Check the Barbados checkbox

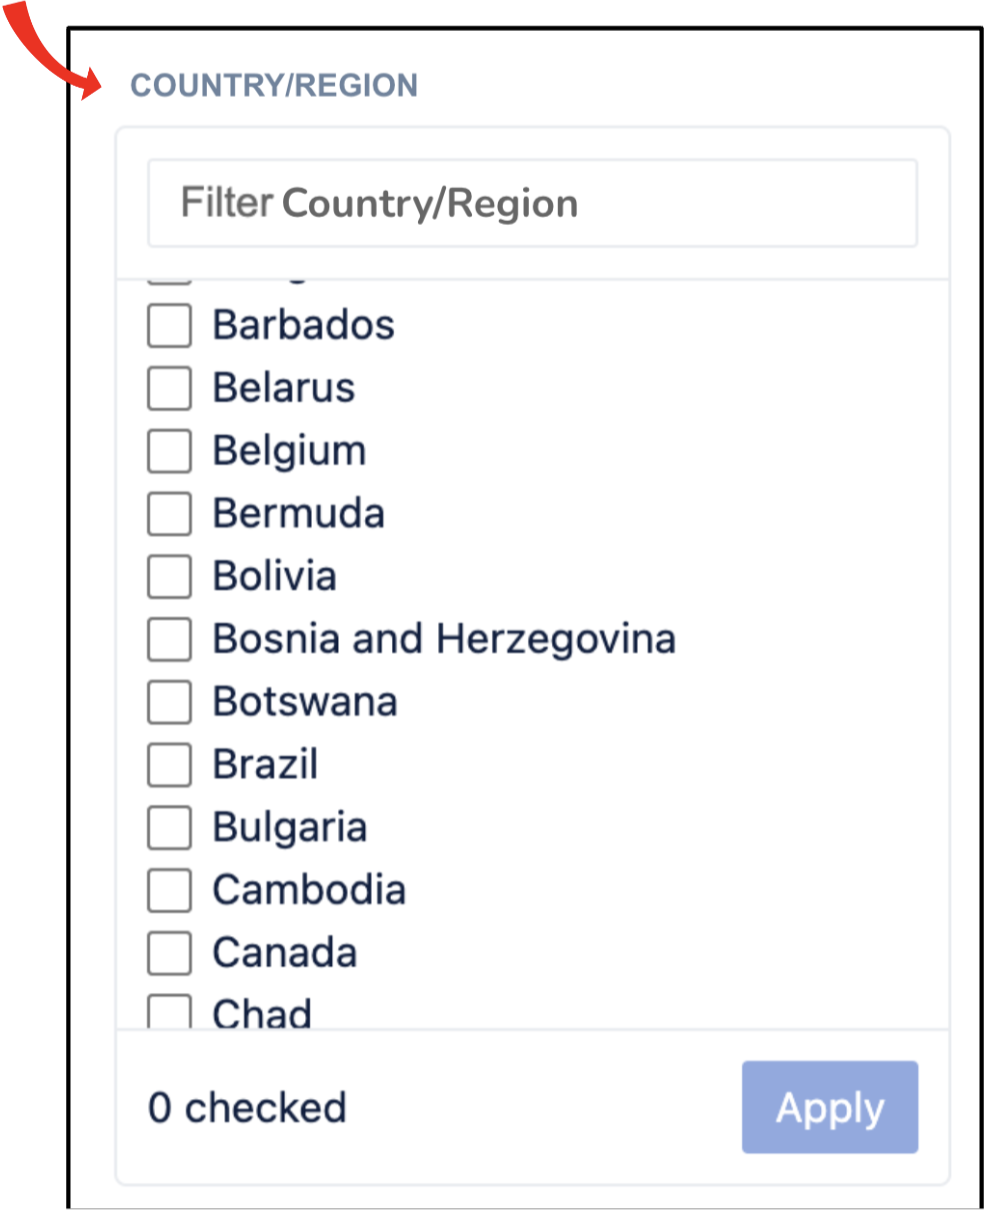click(169, 326)
